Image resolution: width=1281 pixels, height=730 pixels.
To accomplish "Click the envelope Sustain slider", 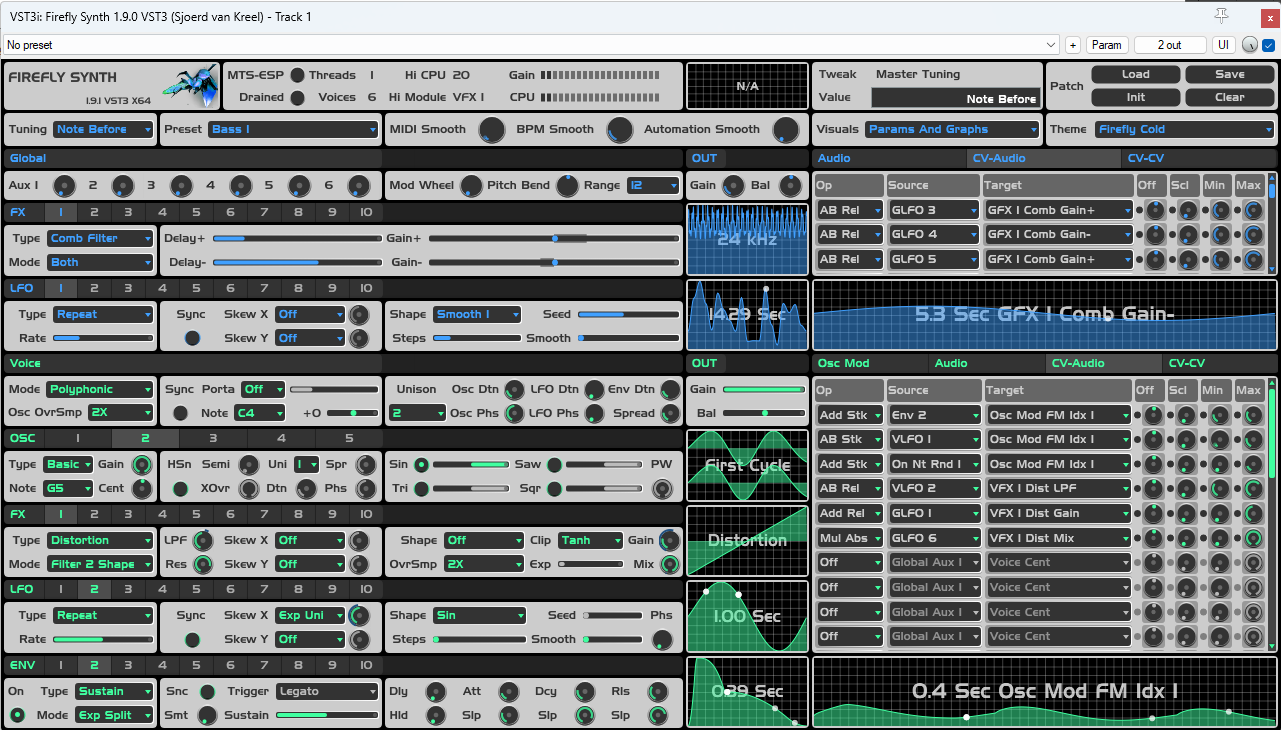I will click(326, 716).
